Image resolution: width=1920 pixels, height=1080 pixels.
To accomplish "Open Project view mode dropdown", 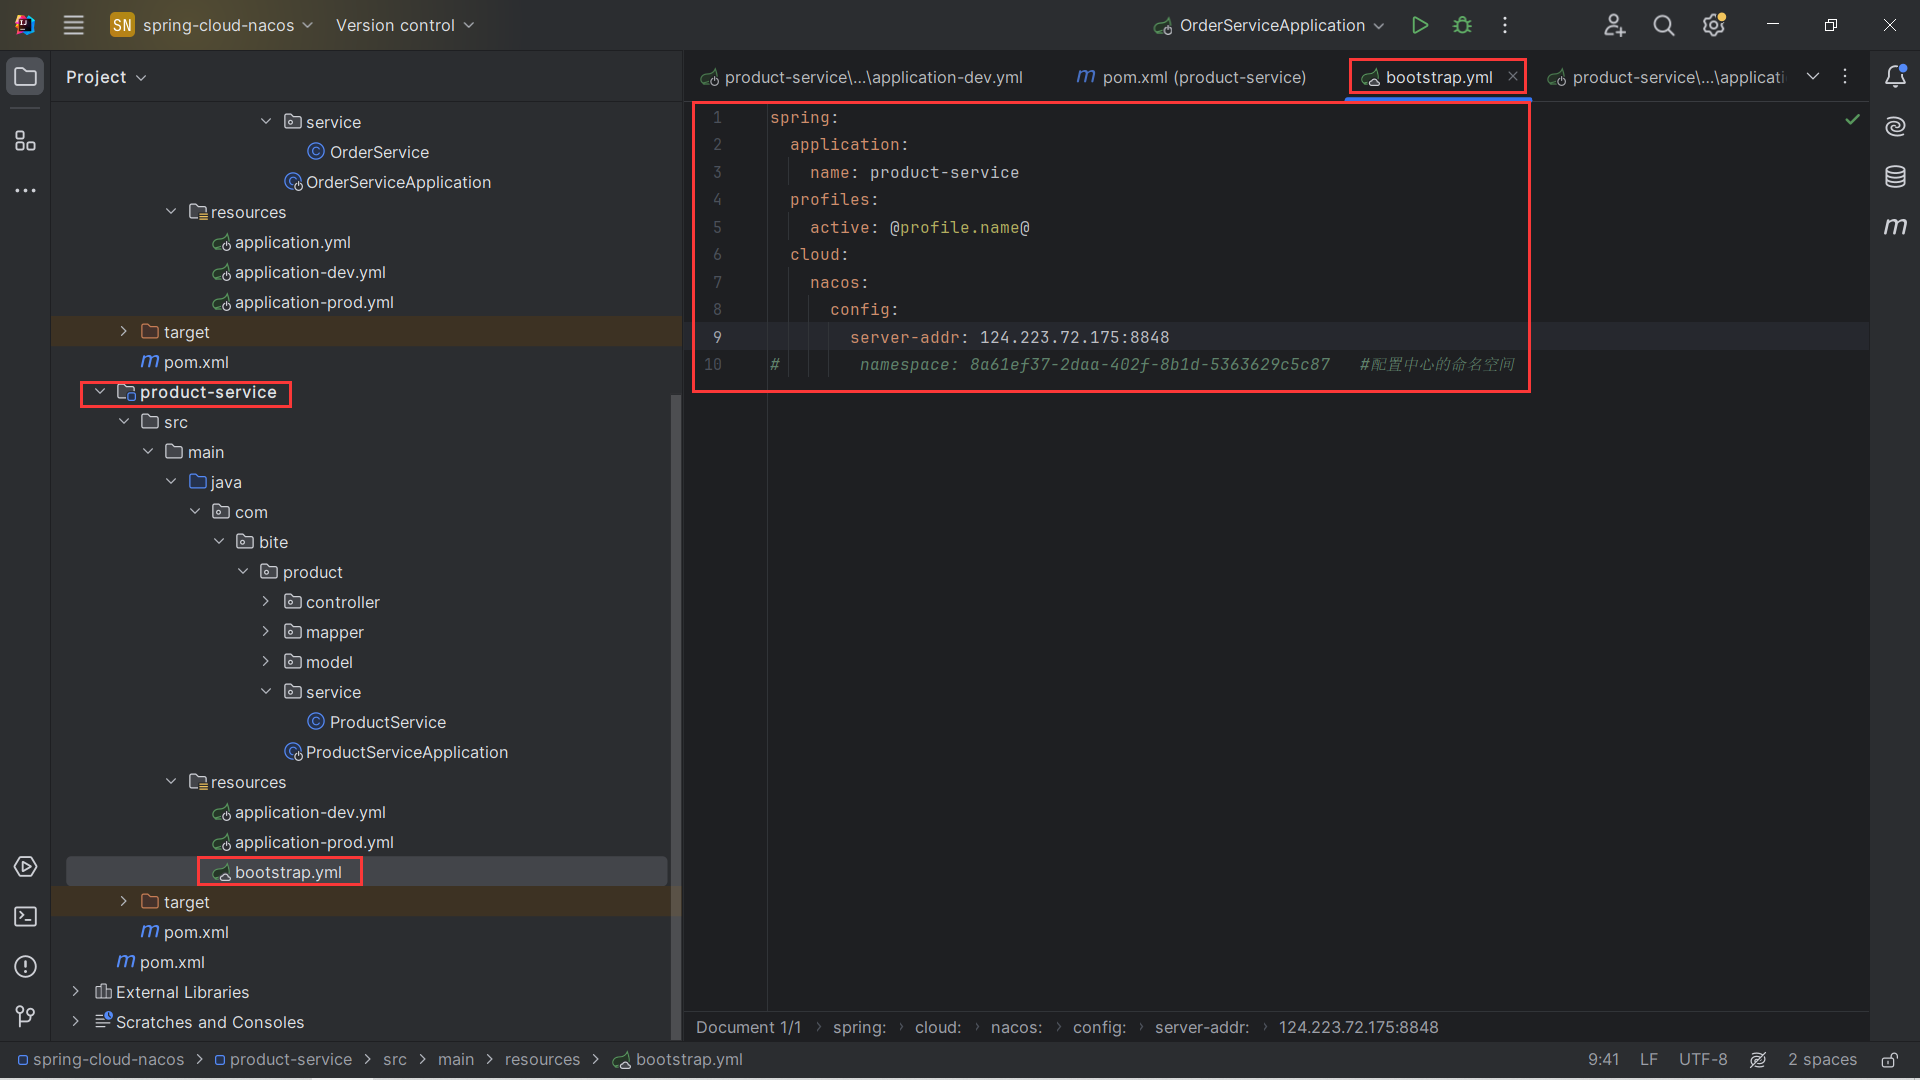I will [106, 77].
